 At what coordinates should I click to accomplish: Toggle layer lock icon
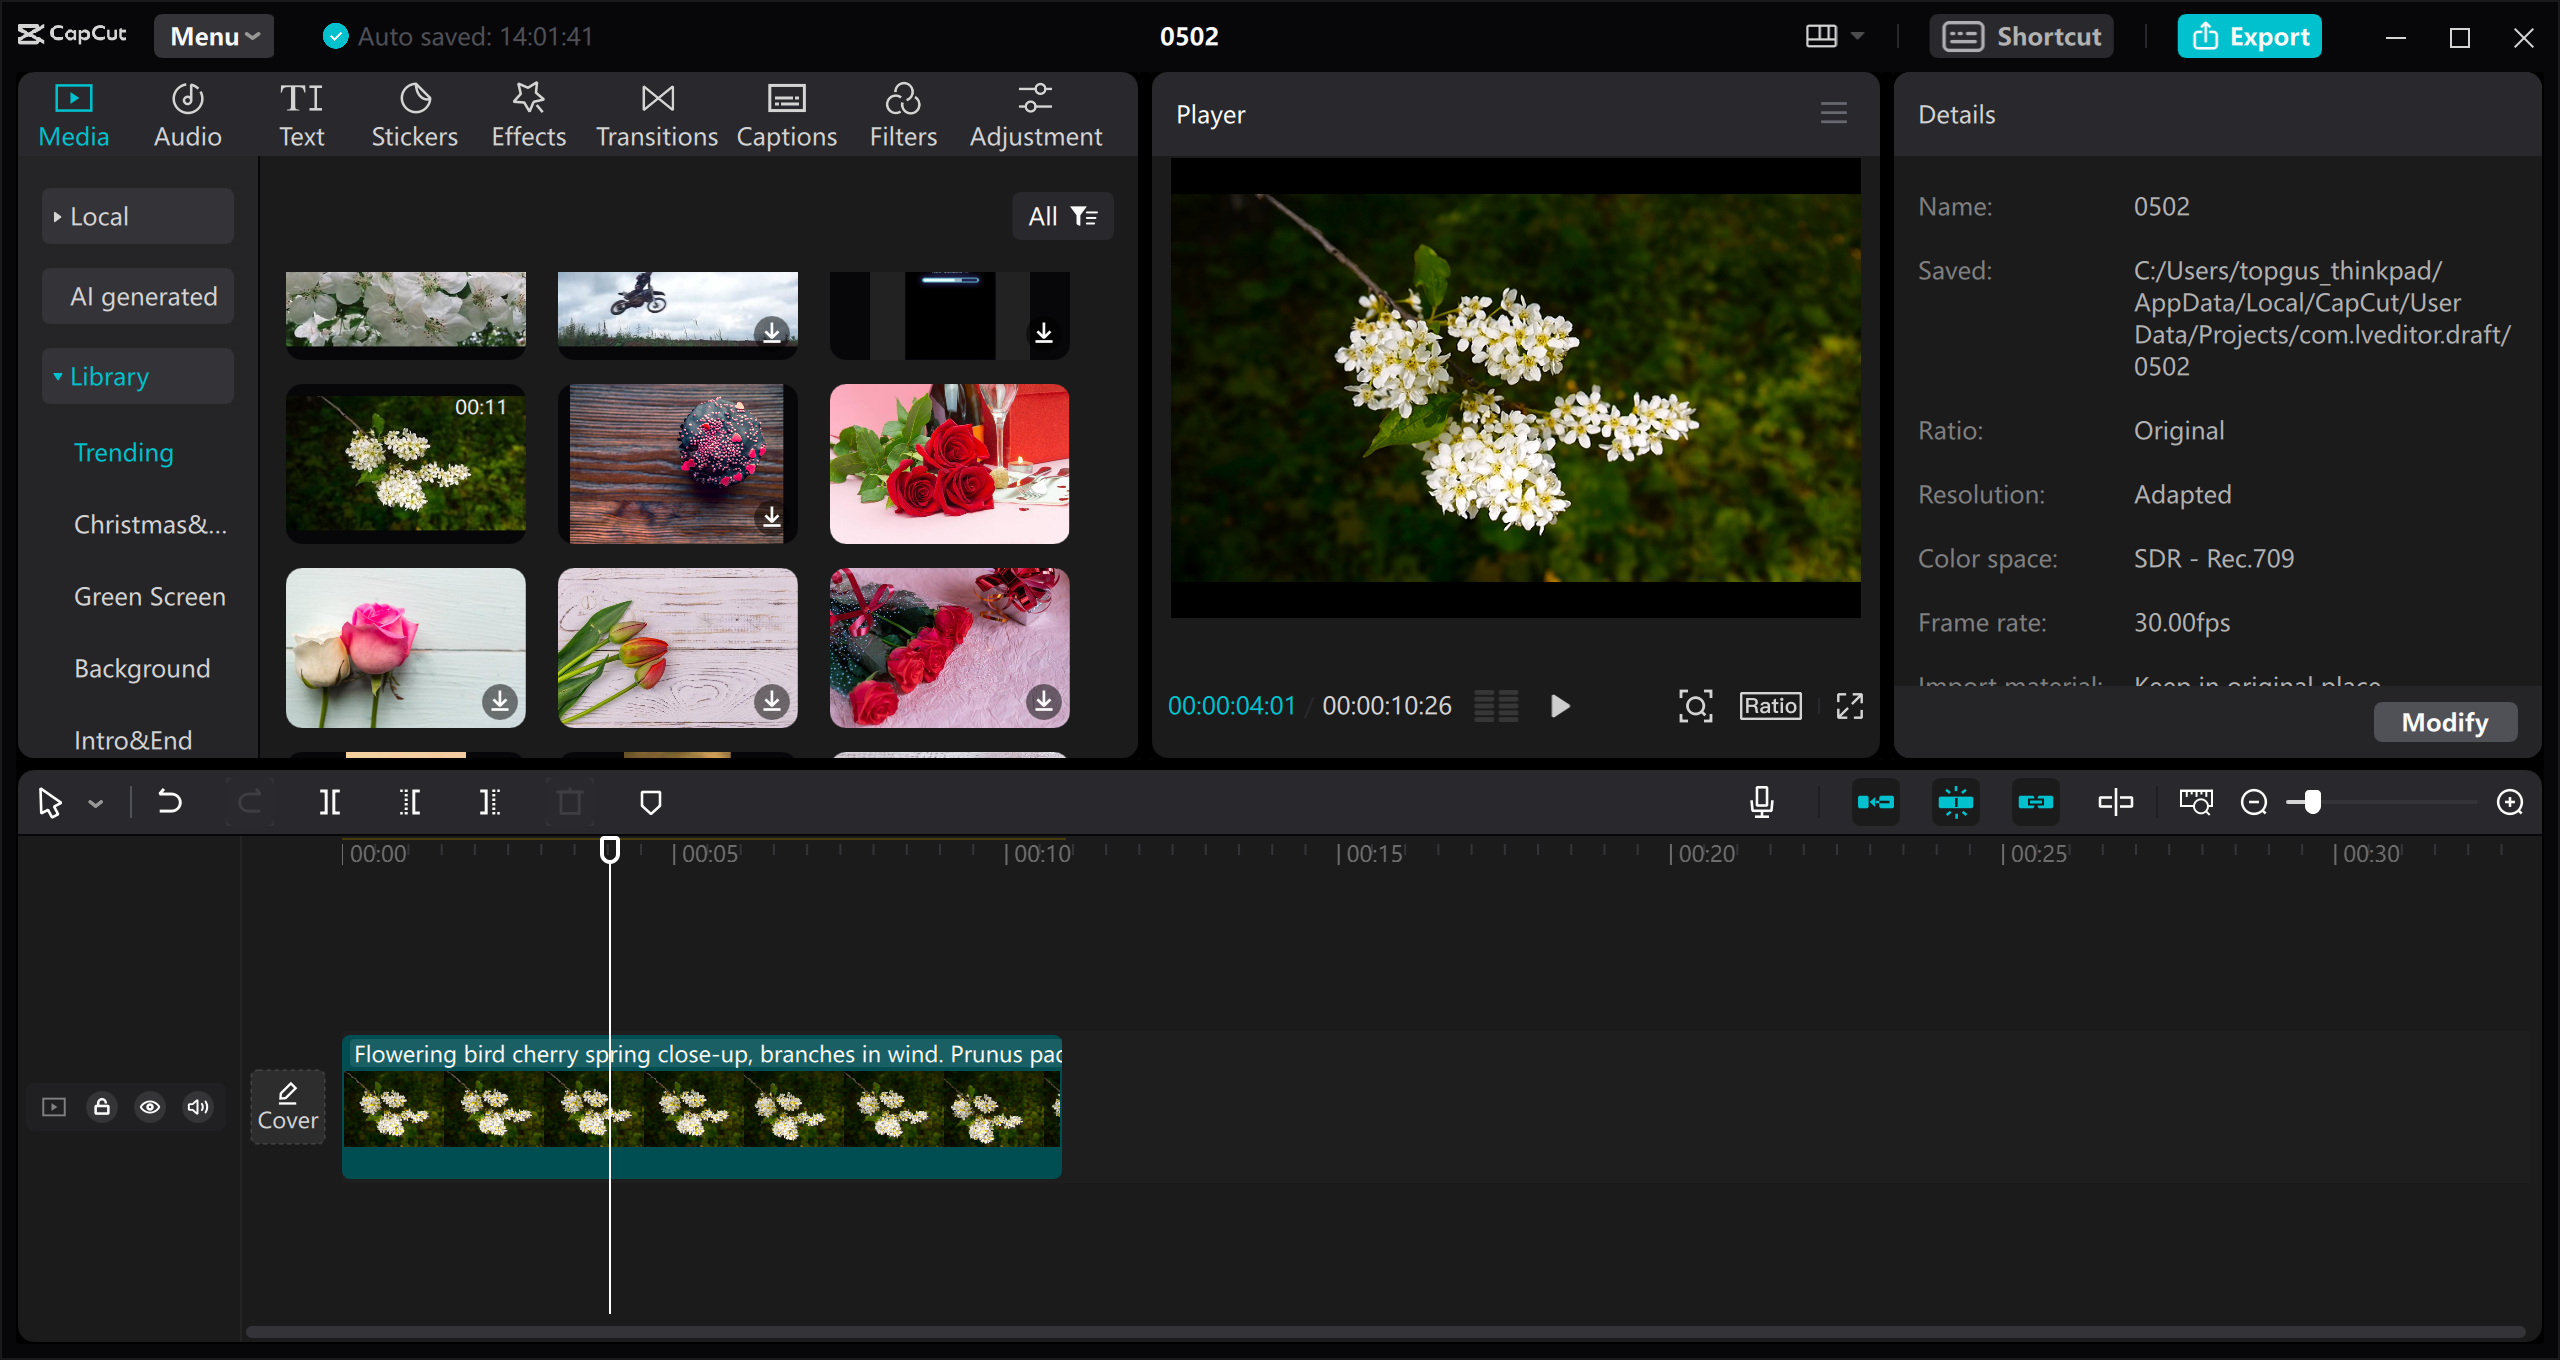pyautogui.click(x=102, y=1108)
